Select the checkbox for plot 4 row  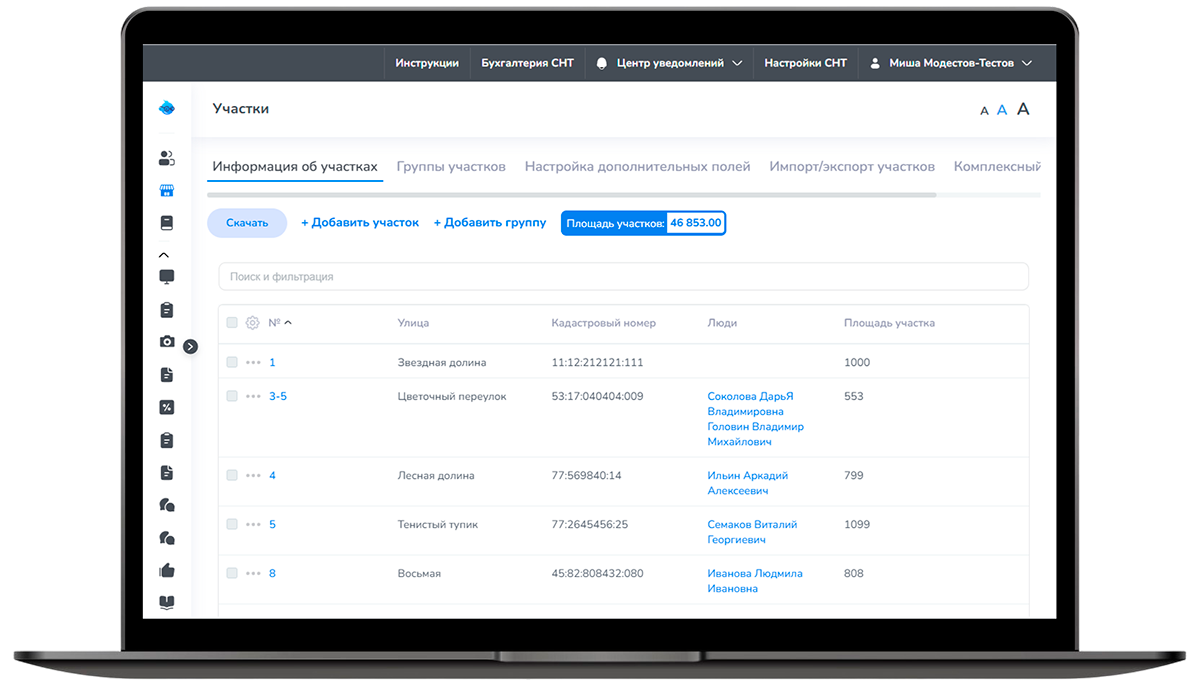tap(232, 475)
